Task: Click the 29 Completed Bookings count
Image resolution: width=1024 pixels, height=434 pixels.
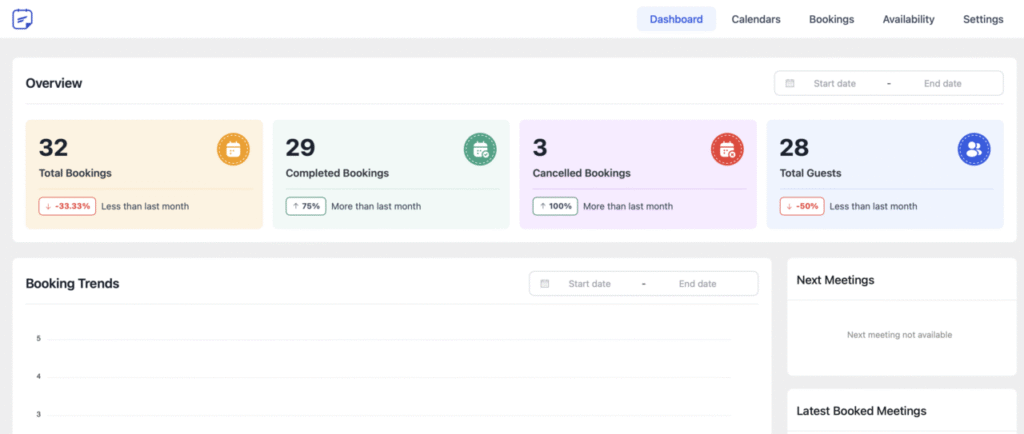Action: point(300,147)
